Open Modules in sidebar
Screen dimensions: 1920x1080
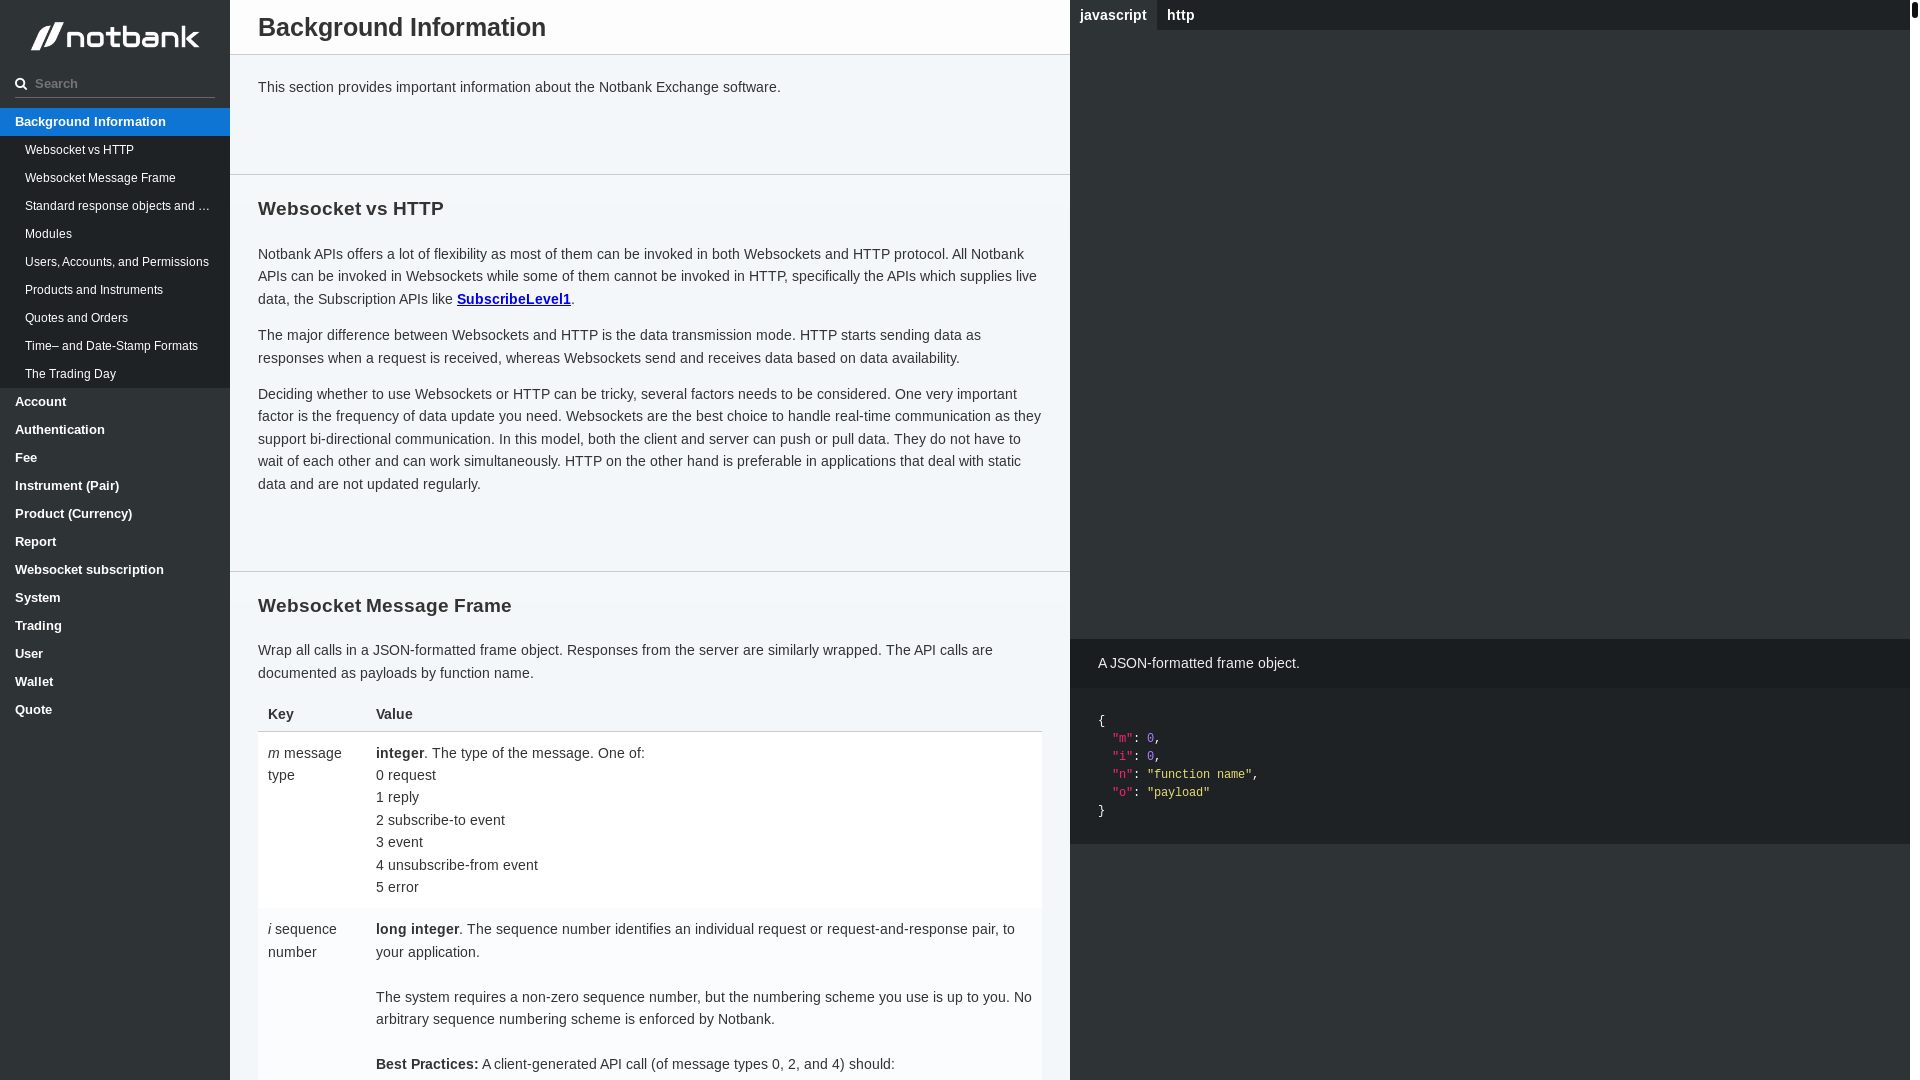coord(115,234)
